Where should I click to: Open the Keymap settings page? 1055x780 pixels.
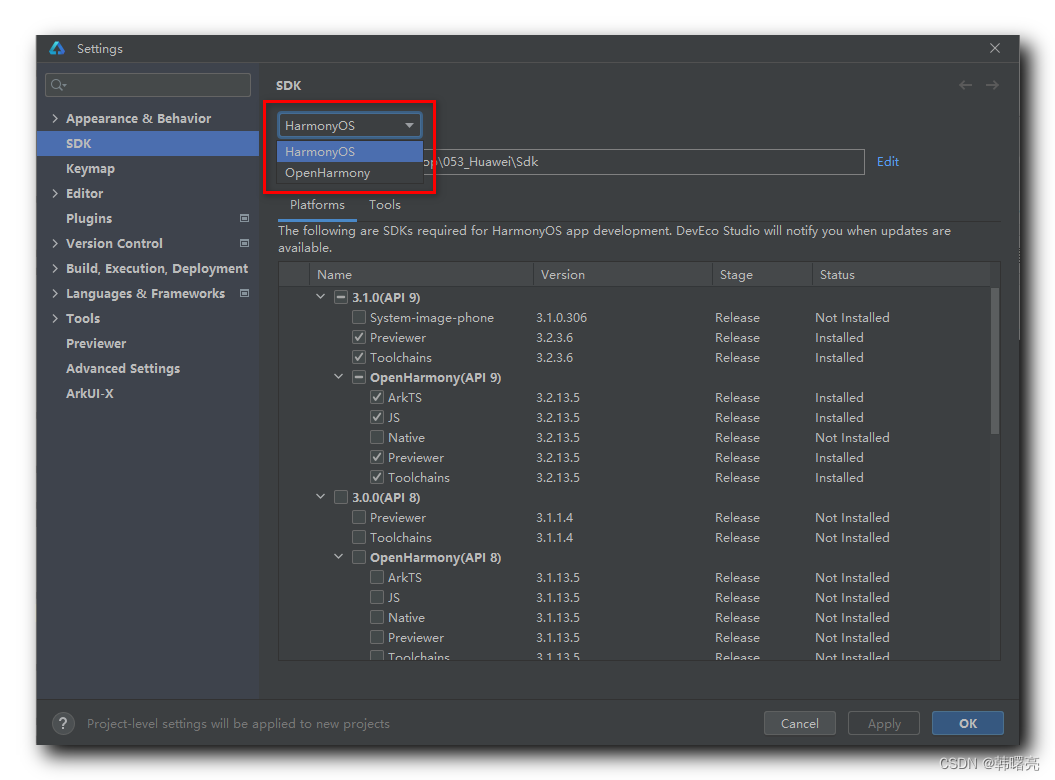90,168
